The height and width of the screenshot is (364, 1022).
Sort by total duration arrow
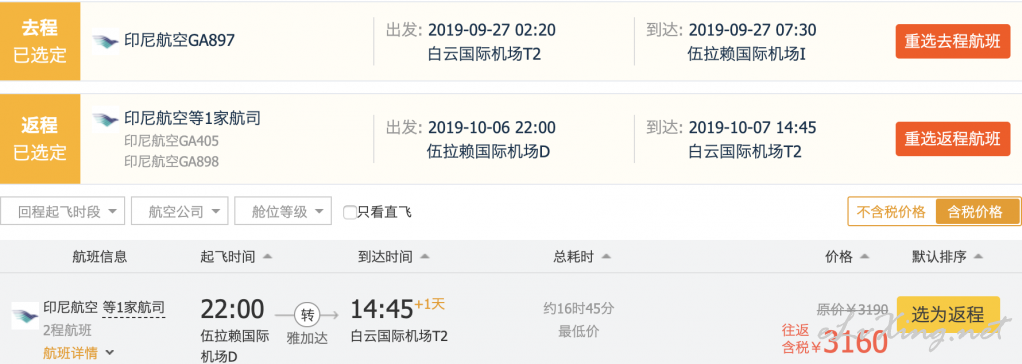(606, 256)
